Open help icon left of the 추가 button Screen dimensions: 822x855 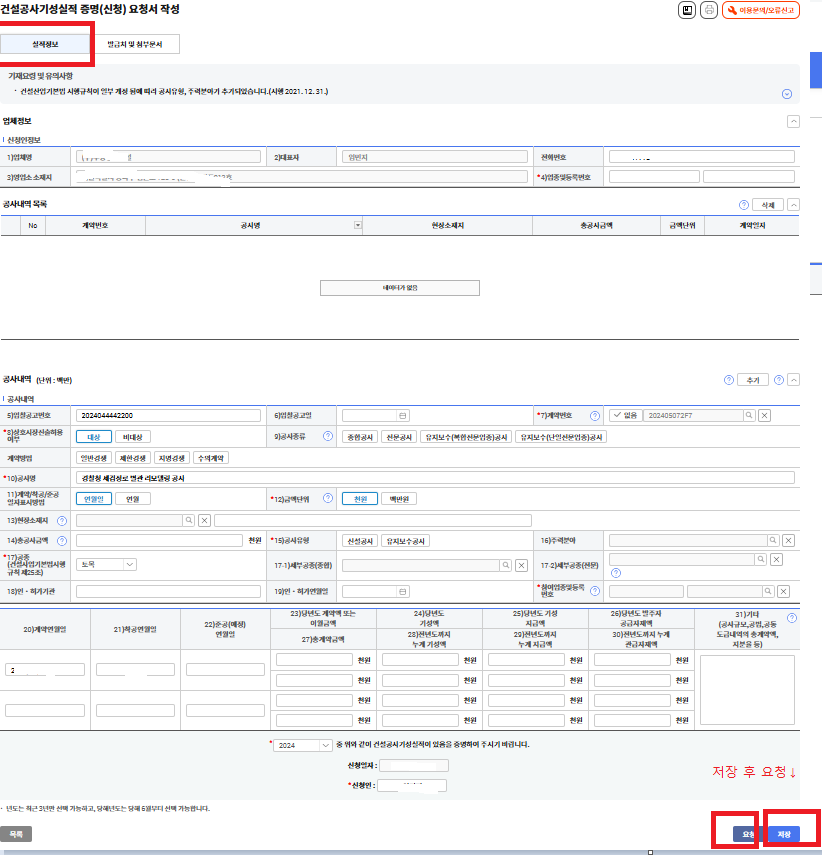tap(729, 380)
